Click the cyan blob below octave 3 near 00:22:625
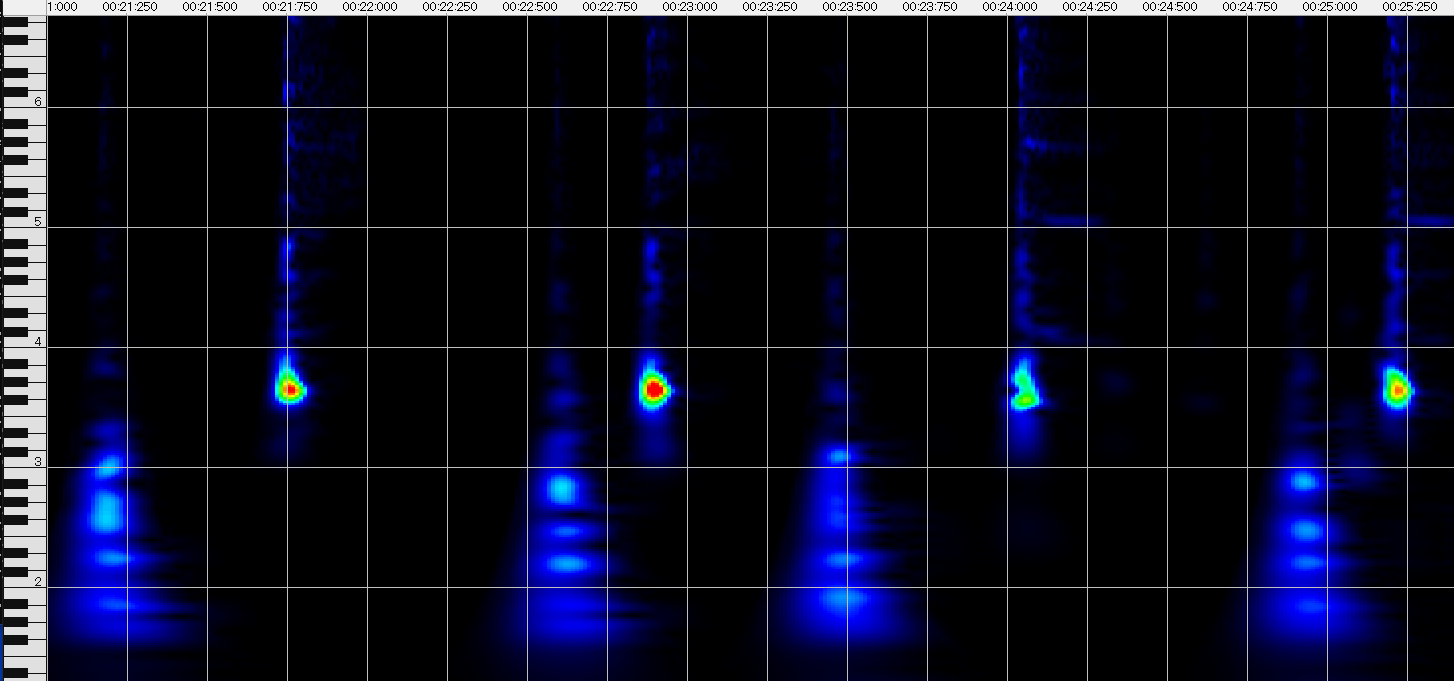The width and height of the screenshot is (1454, 681). (562, 489)
